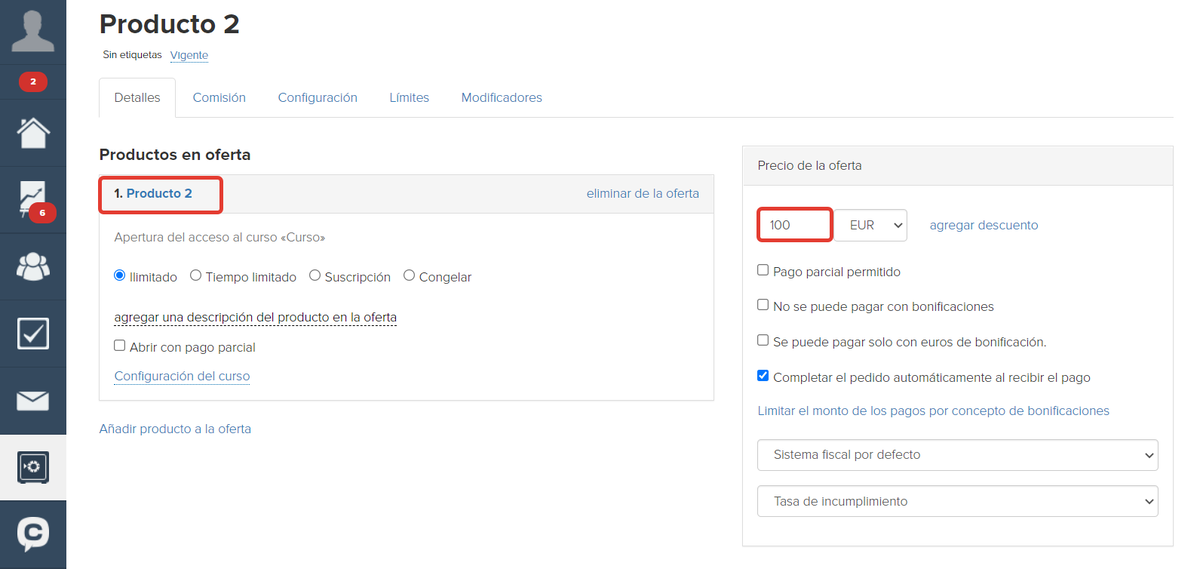Click the red notification badge showing 2
The image size is (1200, 569).
(33, 82)
